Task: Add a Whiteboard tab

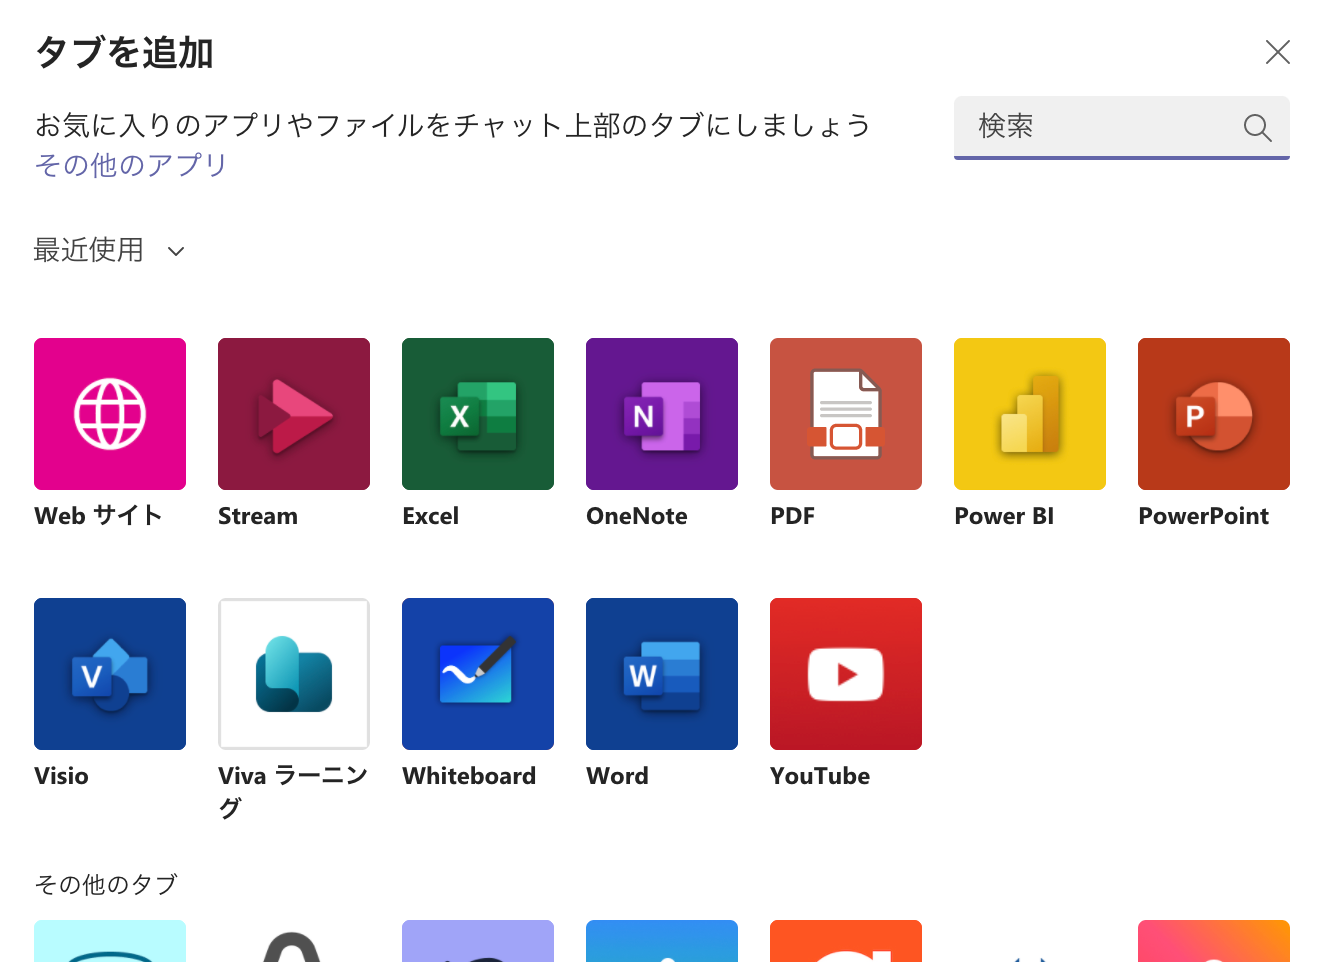Action: click(478, 674)
